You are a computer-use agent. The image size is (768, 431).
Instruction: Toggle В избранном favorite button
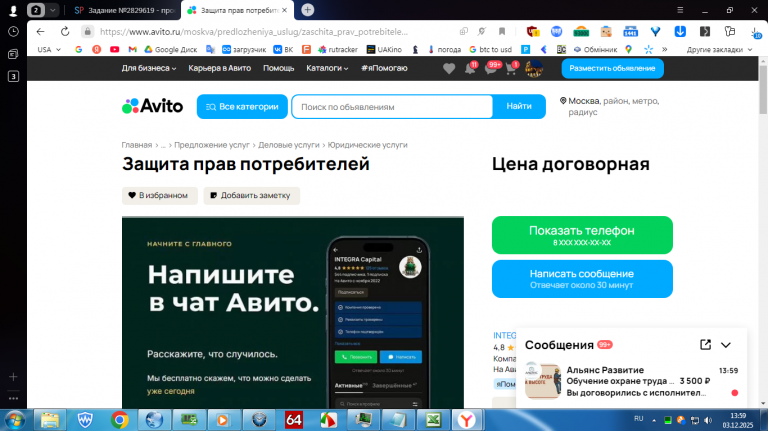(160, 195)
